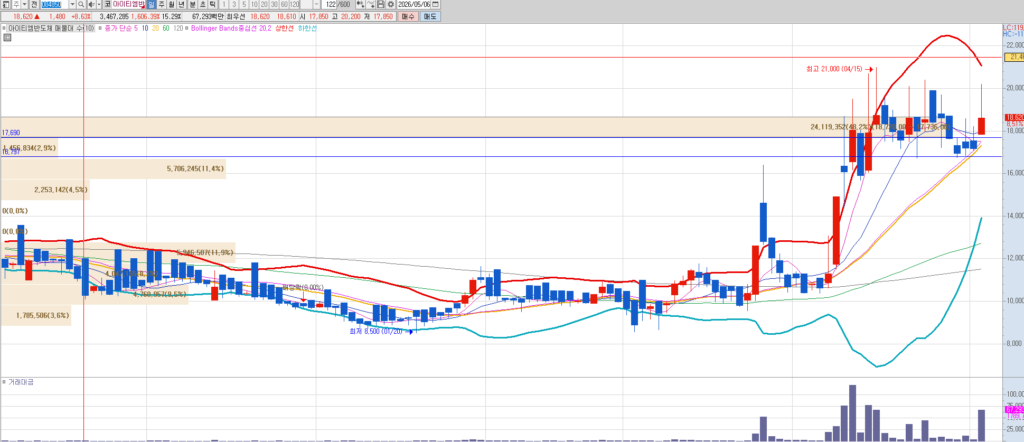Viewport: 1024px width, 442px height.
Task: Choose the 20 interval button
Action: click(264, 4)
